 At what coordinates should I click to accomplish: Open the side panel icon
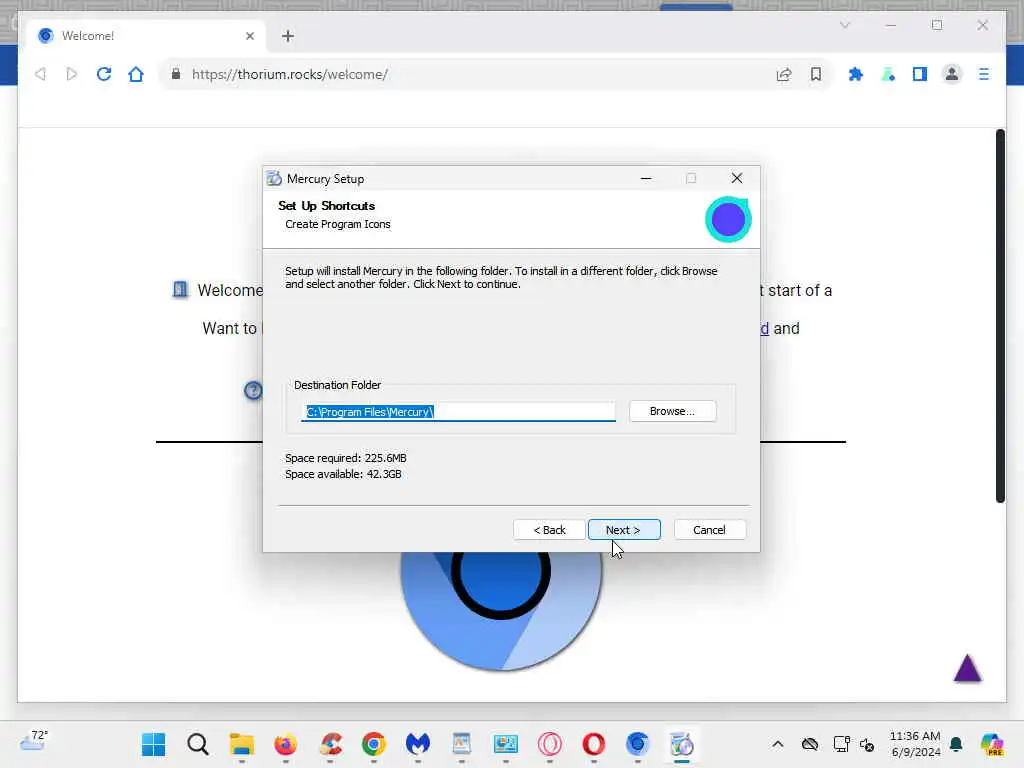point(920,74)
